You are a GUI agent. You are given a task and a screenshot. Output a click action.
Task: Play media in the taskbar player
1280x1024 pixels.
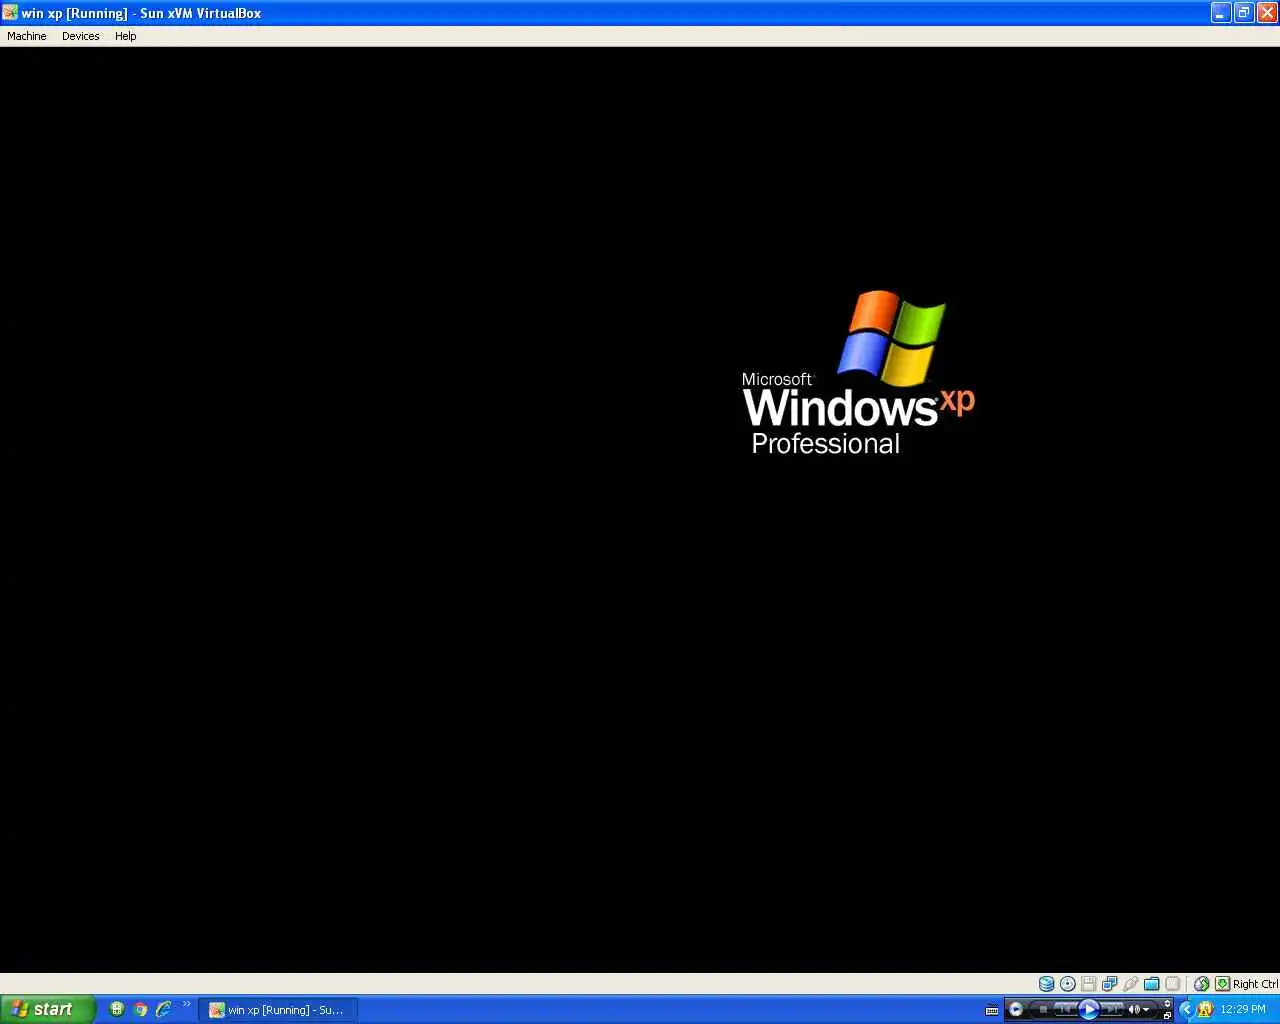pyautogui.click(x=1089, y=1009)
